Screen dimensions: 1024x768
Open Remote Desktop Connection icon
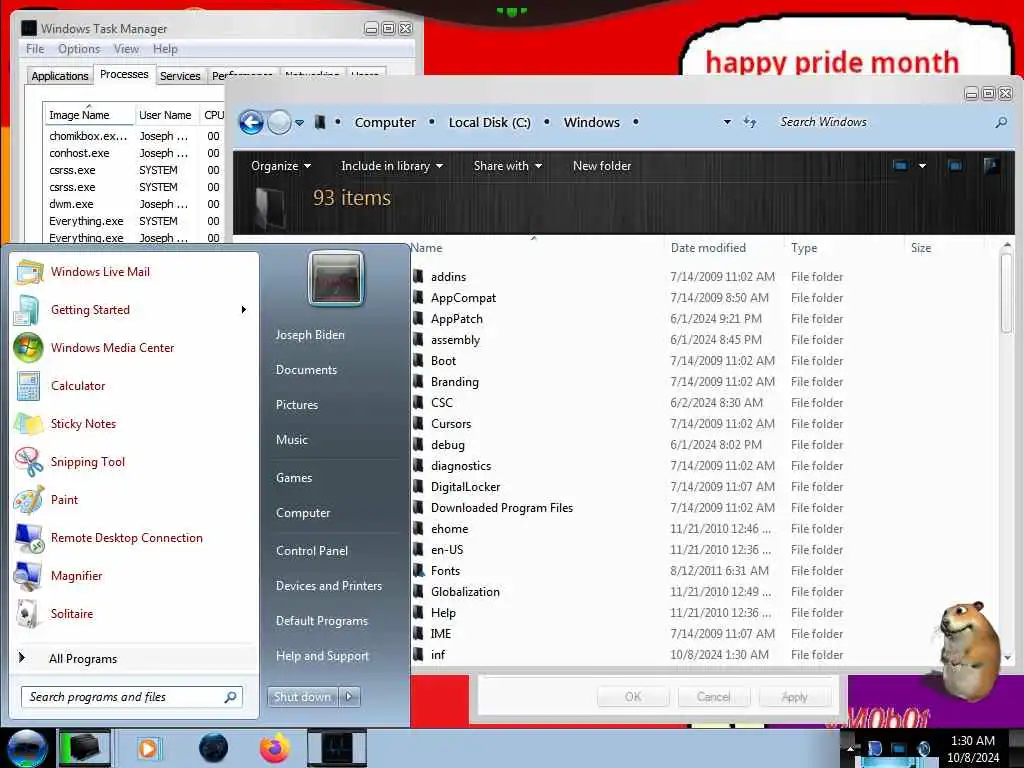coord(28,537)
